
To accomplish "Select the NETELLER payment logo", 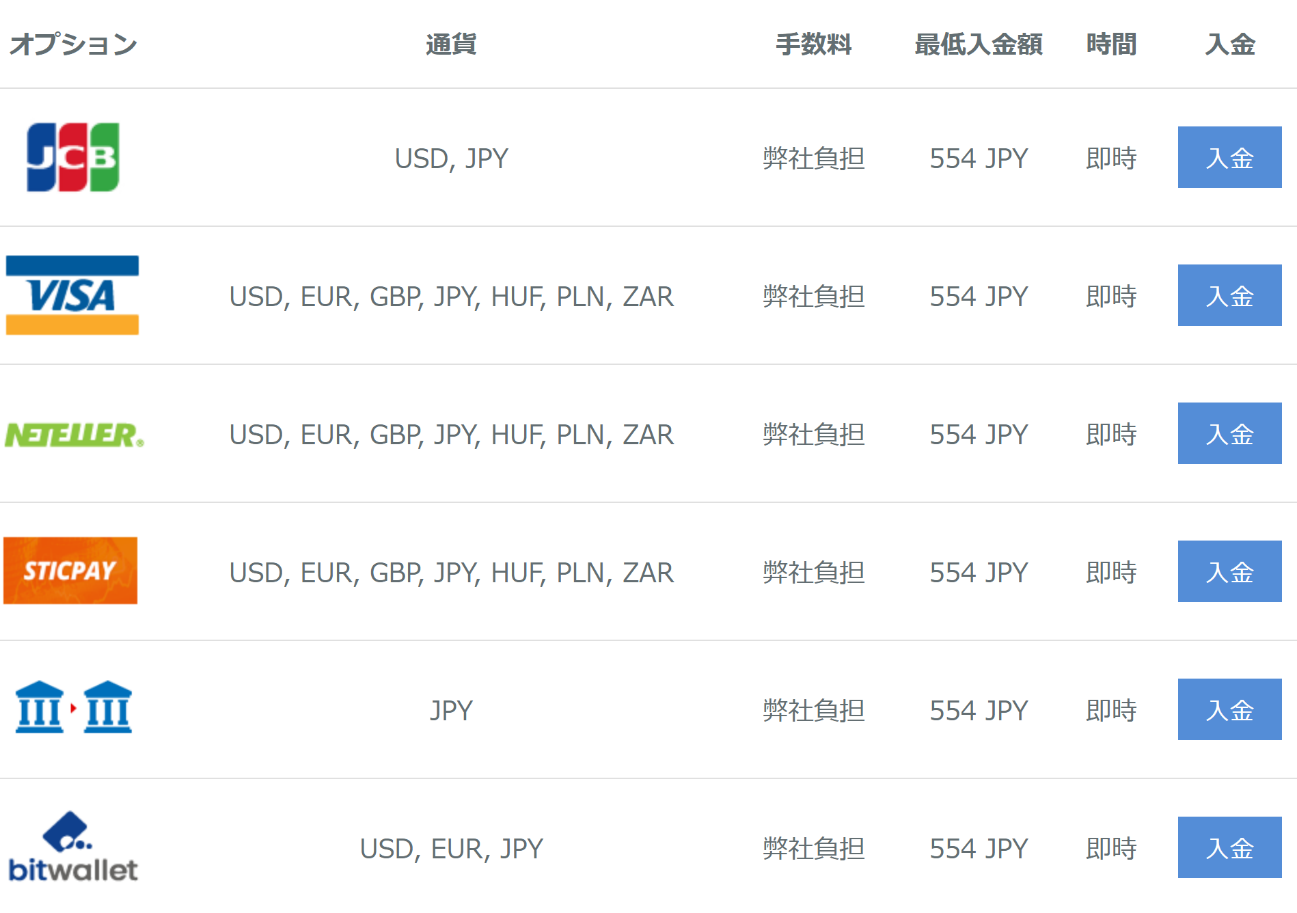I will (74, 434).
